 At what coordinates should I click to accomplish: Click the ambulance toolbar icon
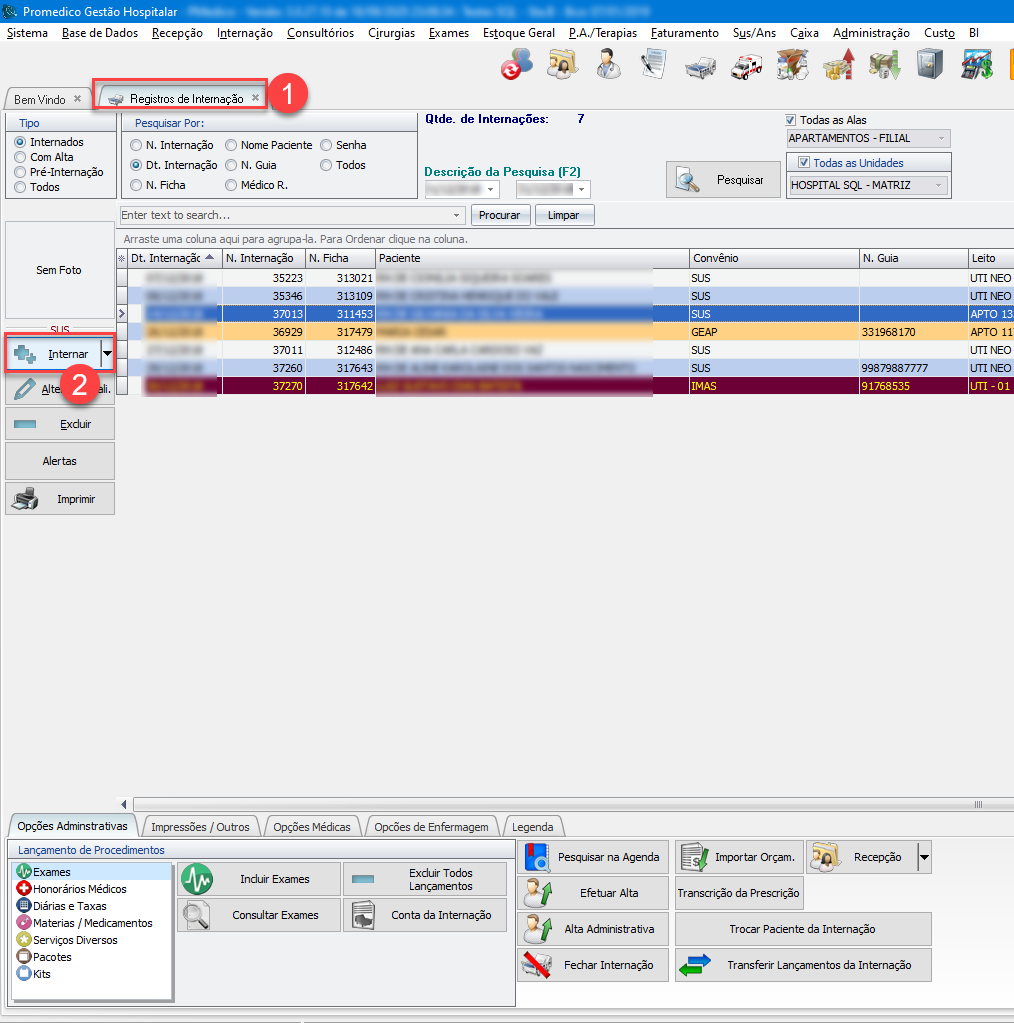747,65
